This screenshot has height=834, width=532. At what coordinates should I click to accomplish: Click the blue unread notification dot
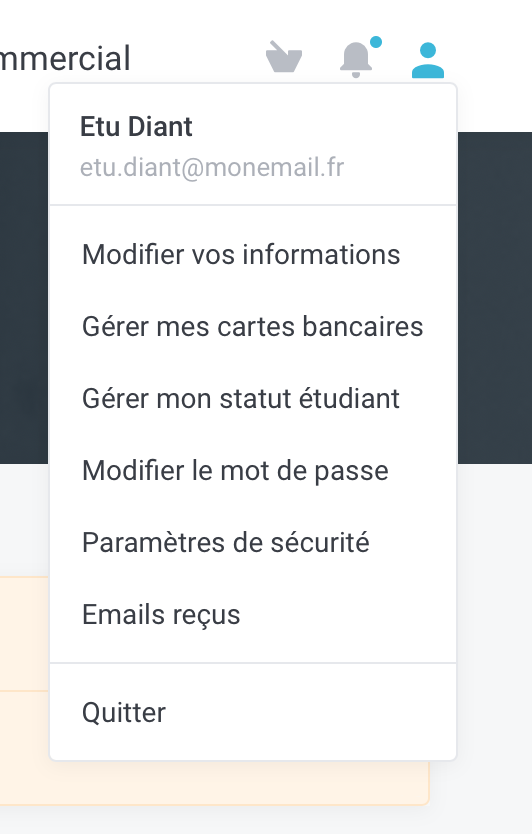[376, 42]
